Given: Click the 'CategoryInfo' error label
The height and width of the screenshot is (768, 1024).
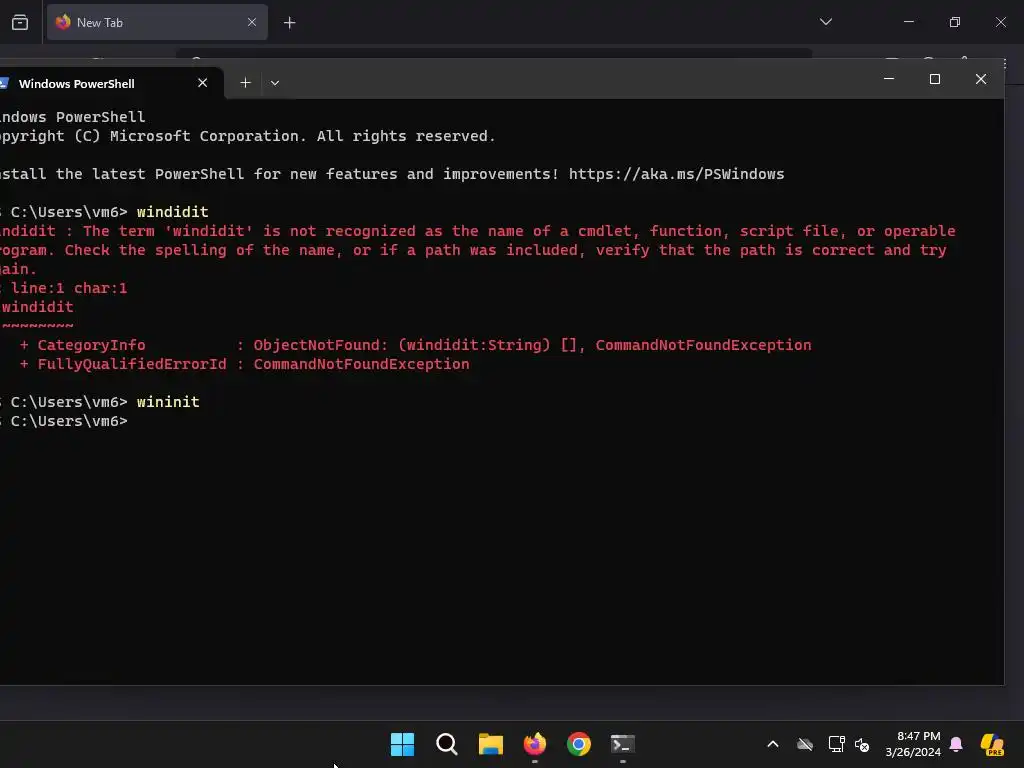Looking at the screenshot, I should pos(91,345).
